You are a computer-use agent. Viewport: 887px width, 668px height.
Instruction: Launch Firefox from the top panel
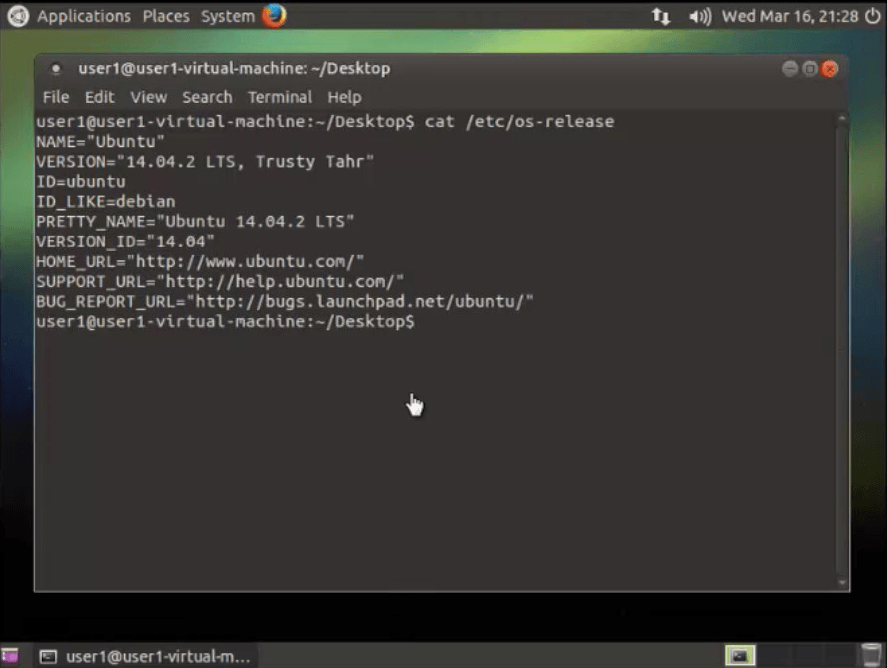pos(274,16)
